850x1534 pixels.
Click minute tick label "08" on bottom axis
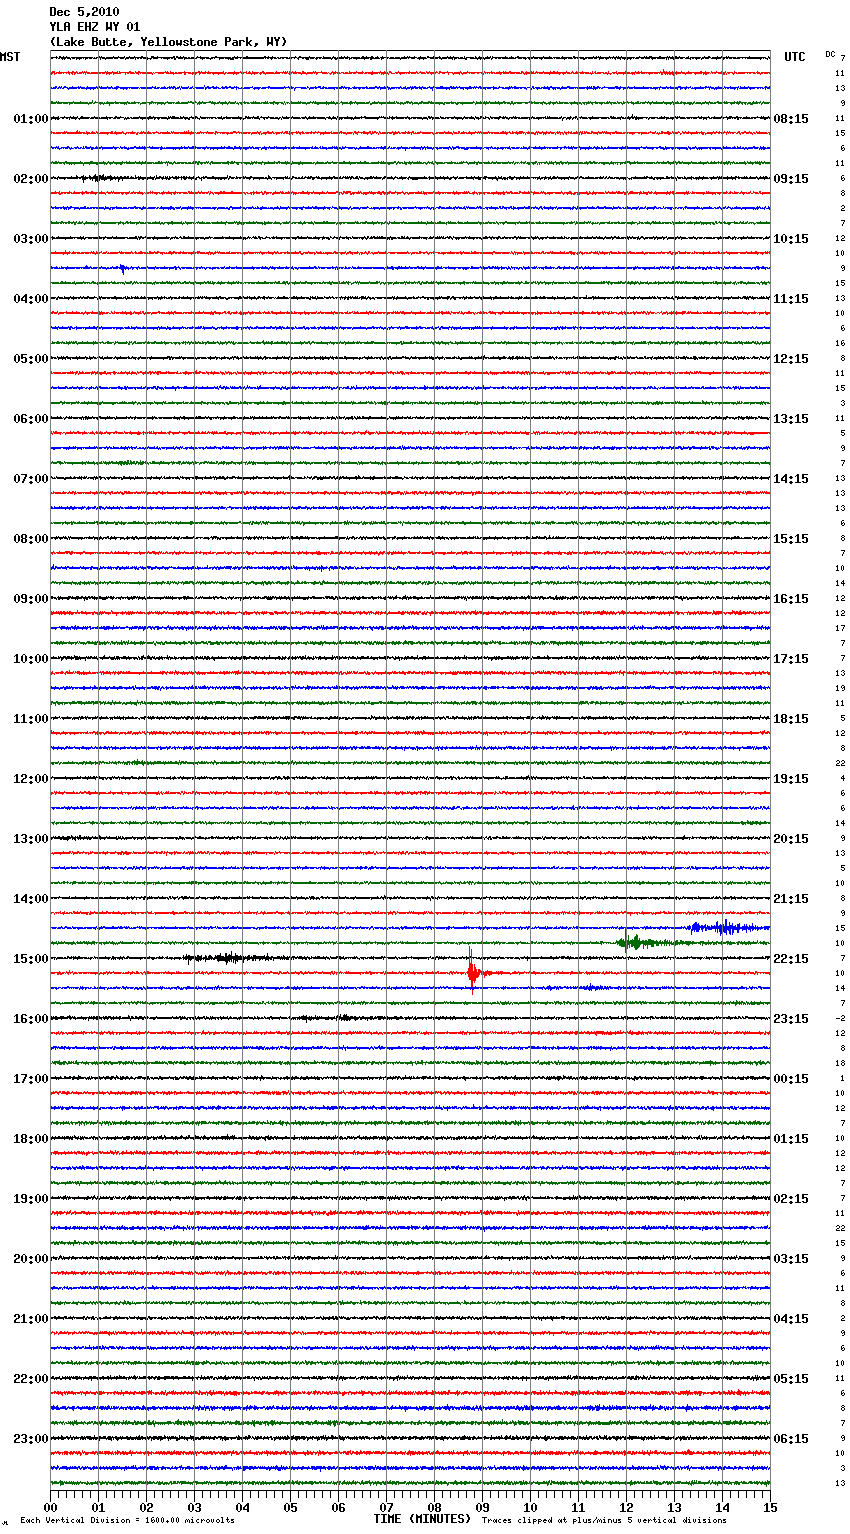pos(434,1507)
